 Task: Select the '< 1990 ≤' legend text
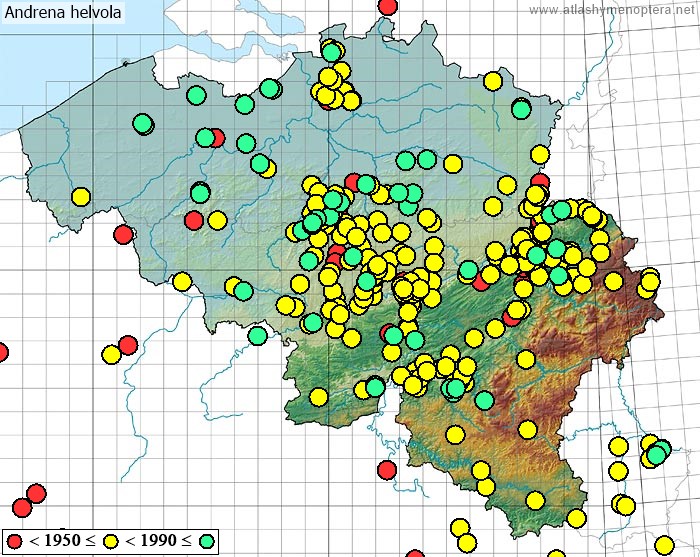pos(158,540)
